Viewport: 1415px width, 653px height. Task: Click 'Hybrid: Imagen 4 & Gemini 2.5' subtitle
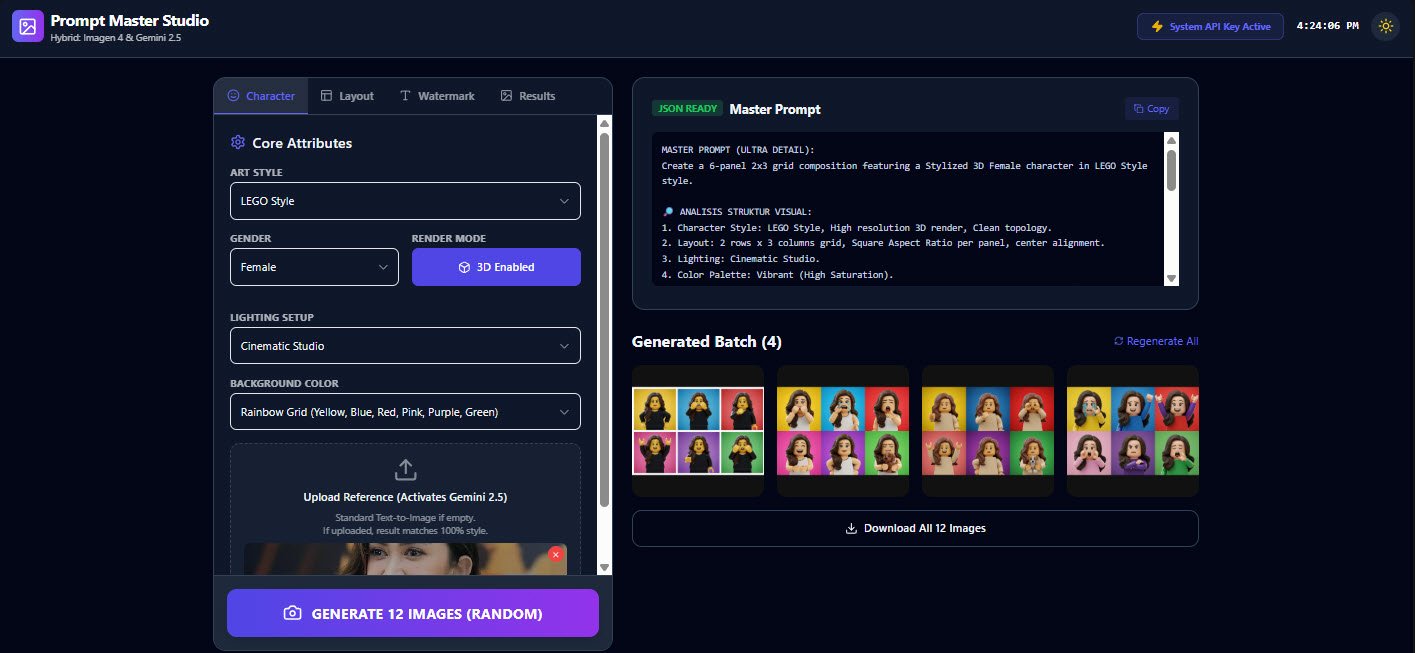point(116,38)
